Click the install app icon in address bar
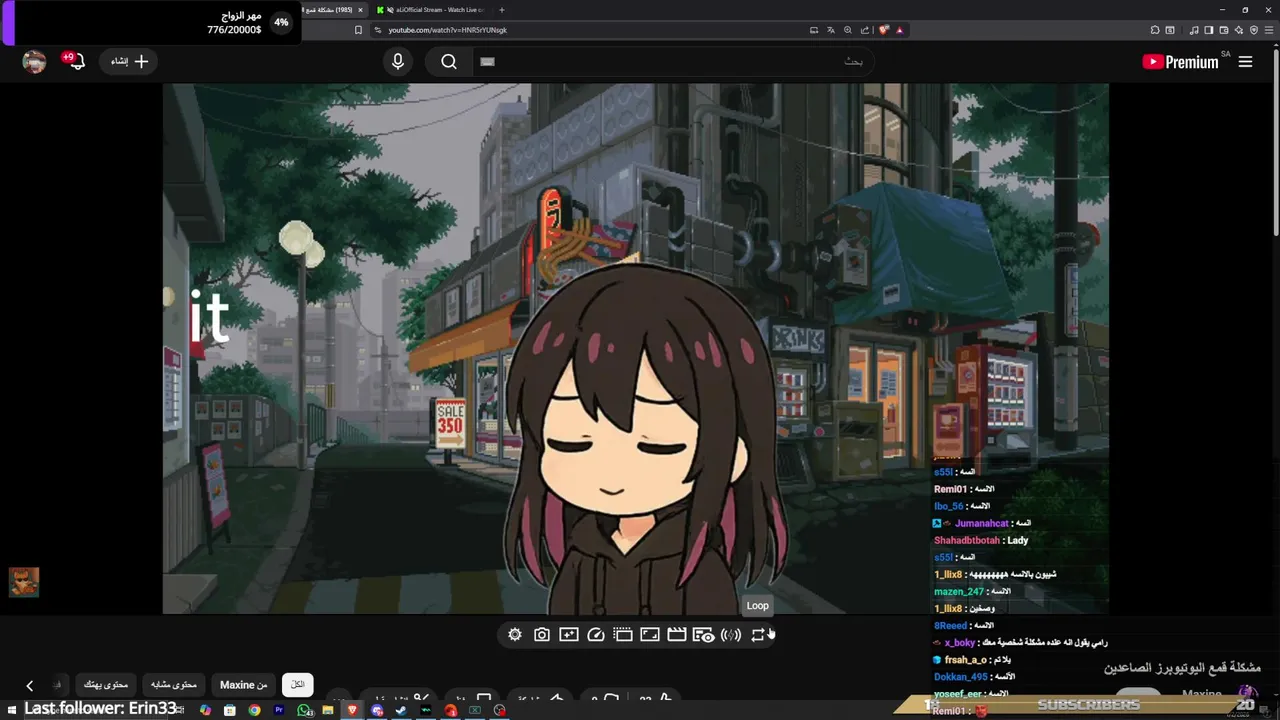Viewport: 1280px width, 720px height. (814, 30)
